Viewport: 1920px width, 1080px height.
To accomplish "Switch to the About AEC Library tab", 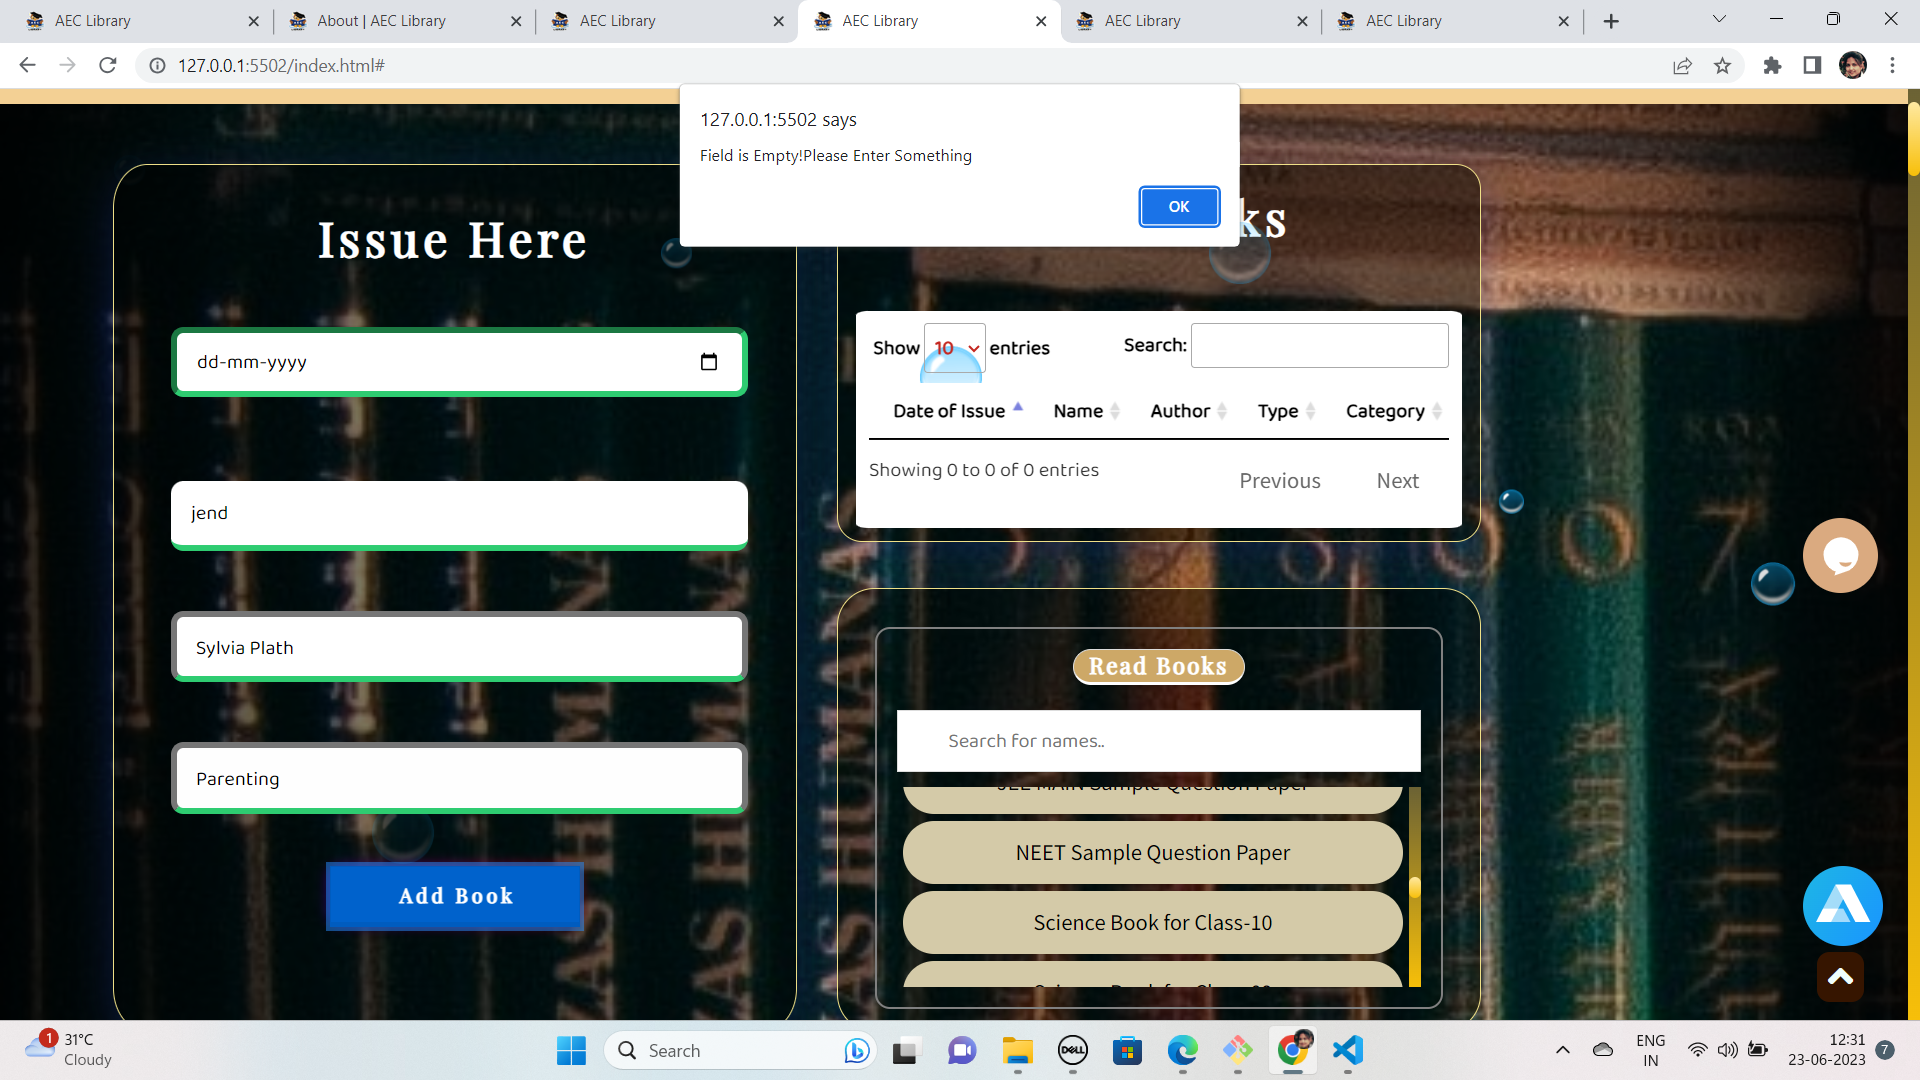I will pos(381,20).
